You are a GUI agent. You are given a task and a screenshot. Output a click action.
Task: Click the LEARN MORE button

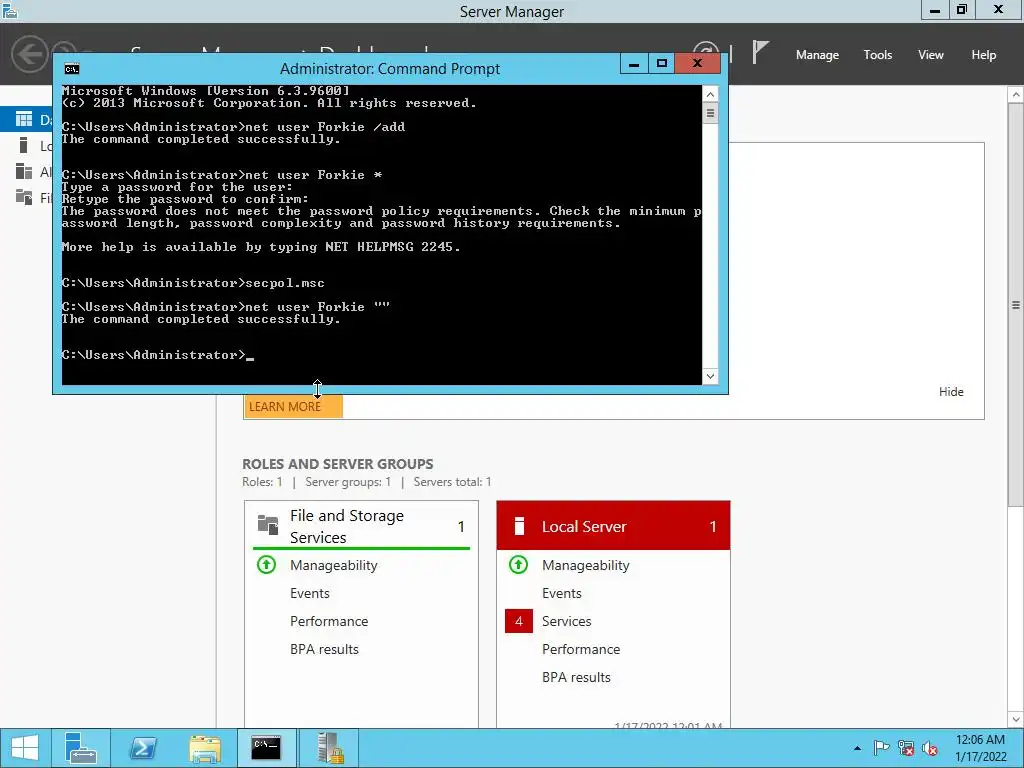tap(293, 406)
